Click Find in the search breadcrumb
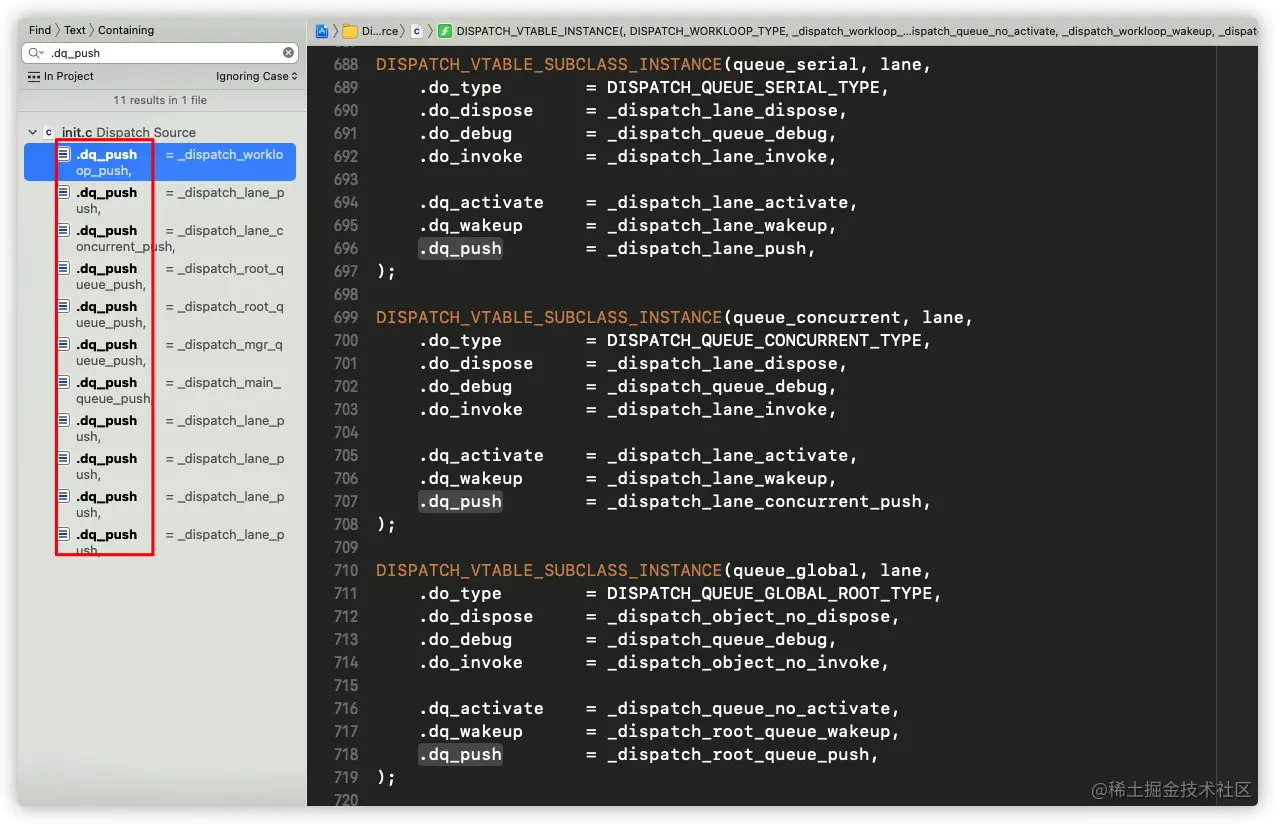 click(40, 30)
